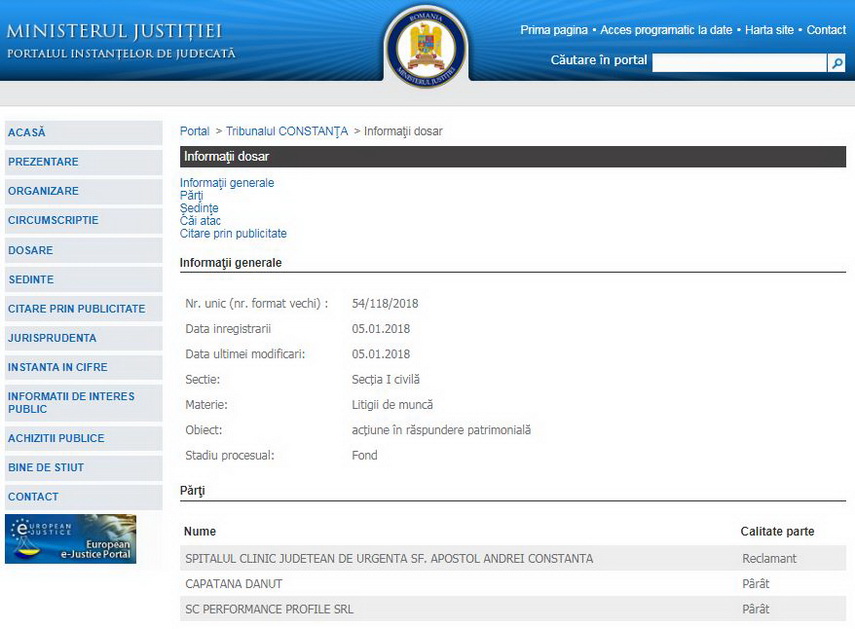Navigate to Tribunalul CONSTANȚA breadcrumb
The height and width of the screenshot is (629, 855).
coord(286,131)
